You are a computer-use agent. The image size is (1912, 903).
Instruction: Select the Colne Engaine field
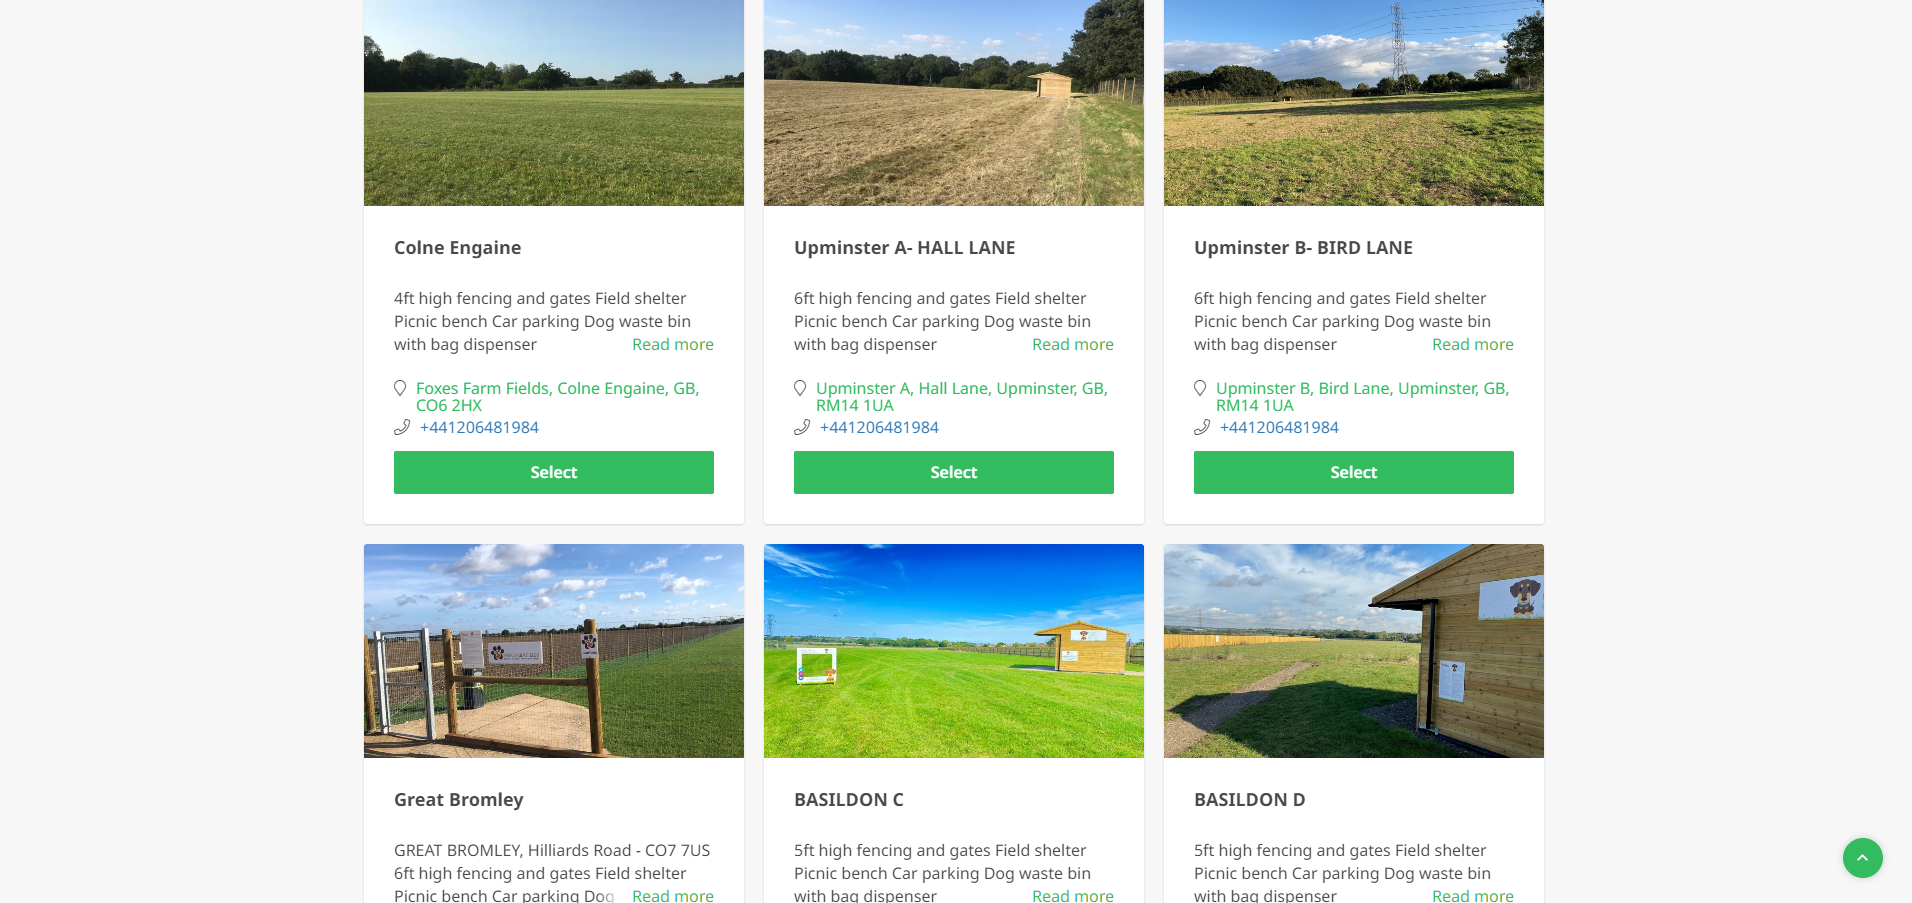[554, 472]
